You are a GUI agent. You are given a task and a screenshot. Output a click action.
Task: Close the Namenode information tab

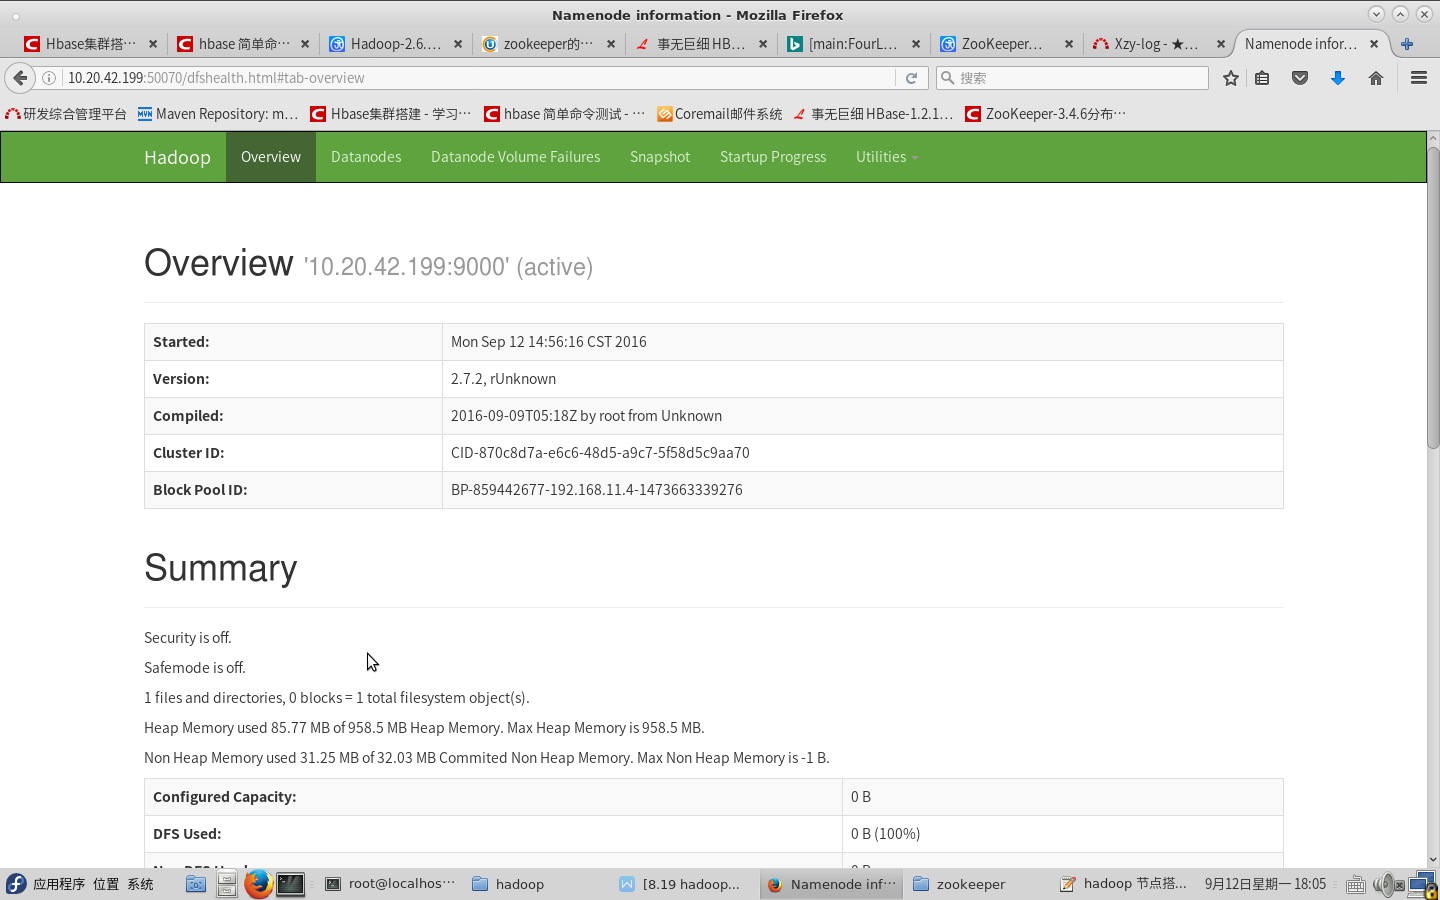(1374, 44)
